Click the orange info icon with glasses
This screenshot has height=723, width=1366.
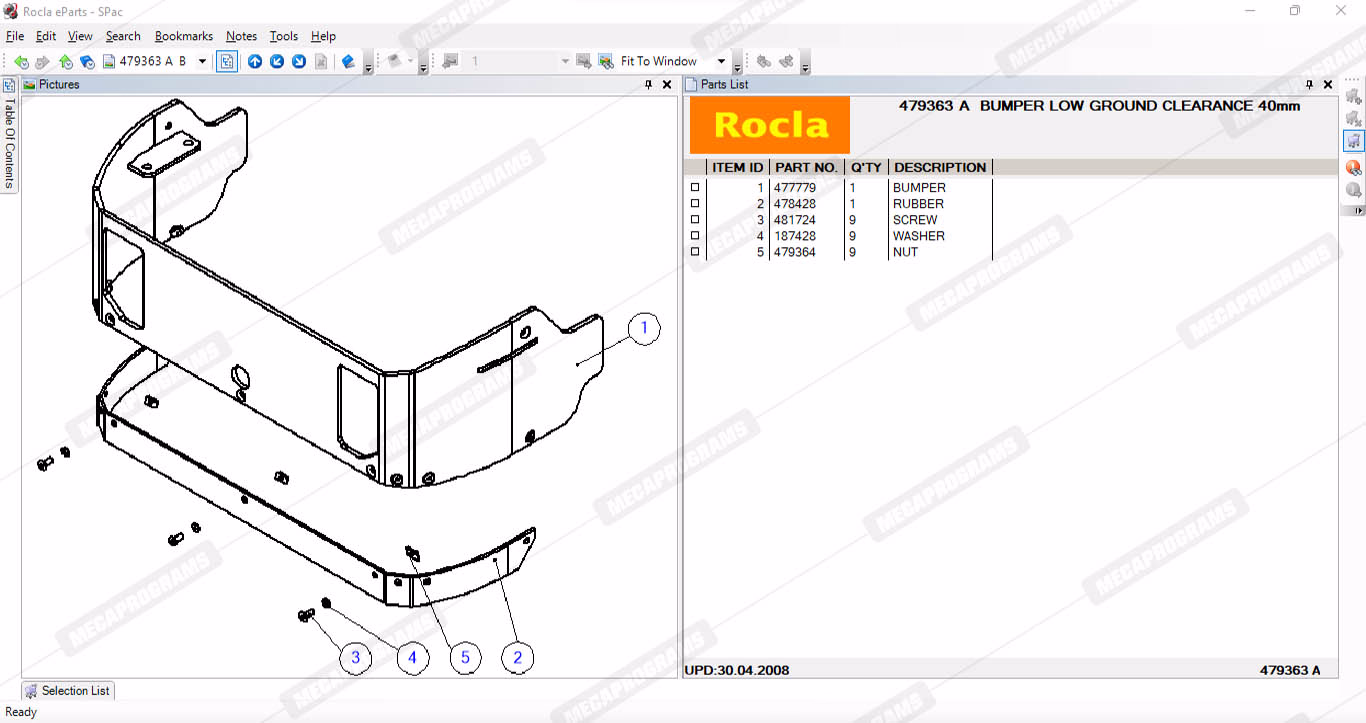pyautogui.click(x=1353, y=167)
